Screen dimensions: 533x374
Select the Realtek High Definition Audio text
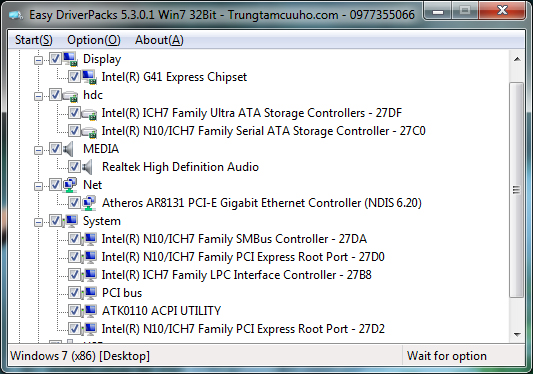(x=180, y=167)
